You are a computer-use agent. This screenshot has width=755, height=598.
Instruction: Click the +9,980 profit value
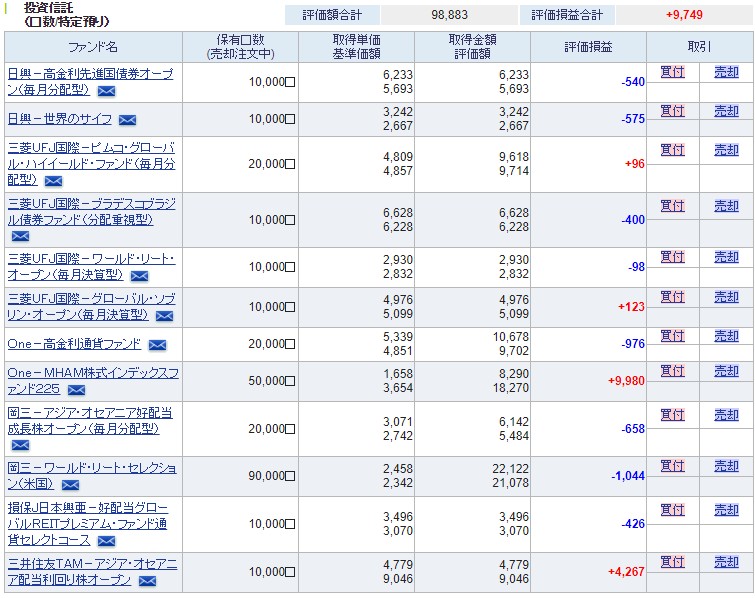click(x=626, y=381)
